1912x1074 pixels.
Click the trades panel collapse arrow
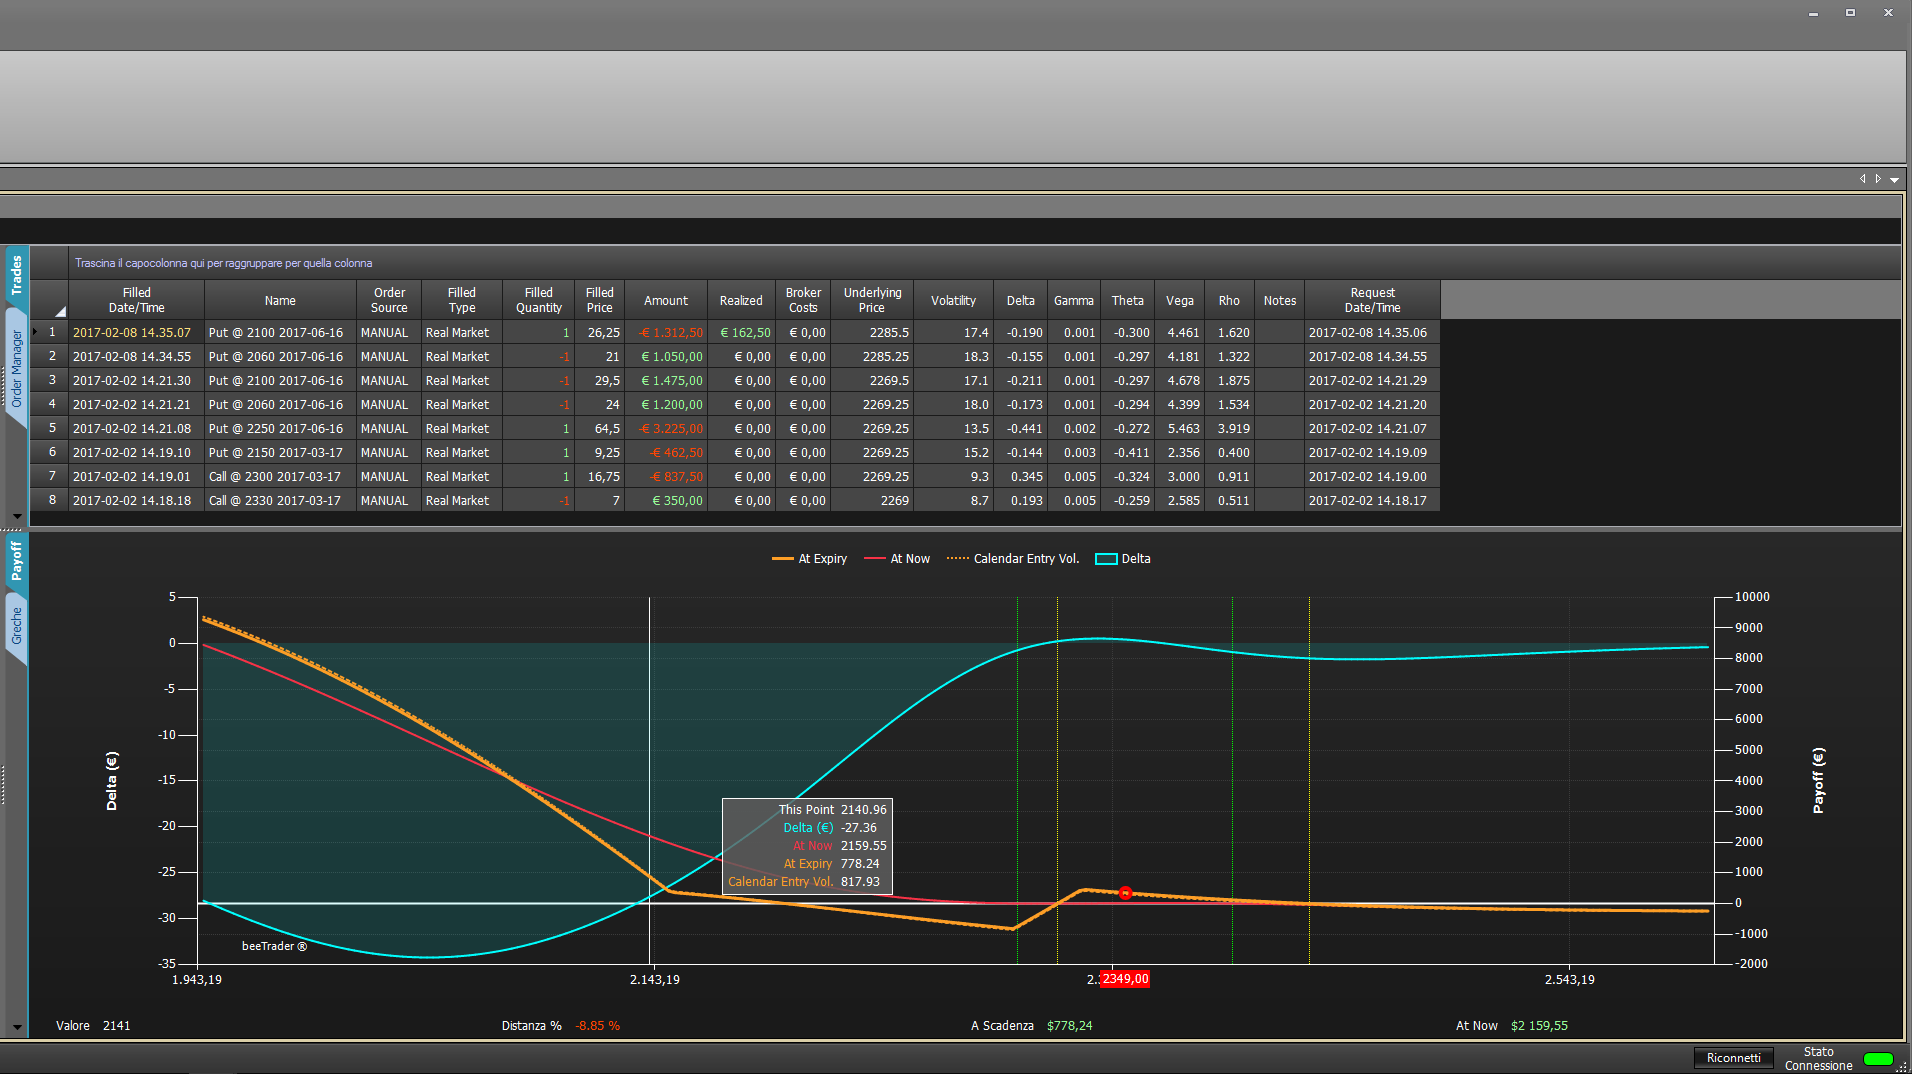17,516
